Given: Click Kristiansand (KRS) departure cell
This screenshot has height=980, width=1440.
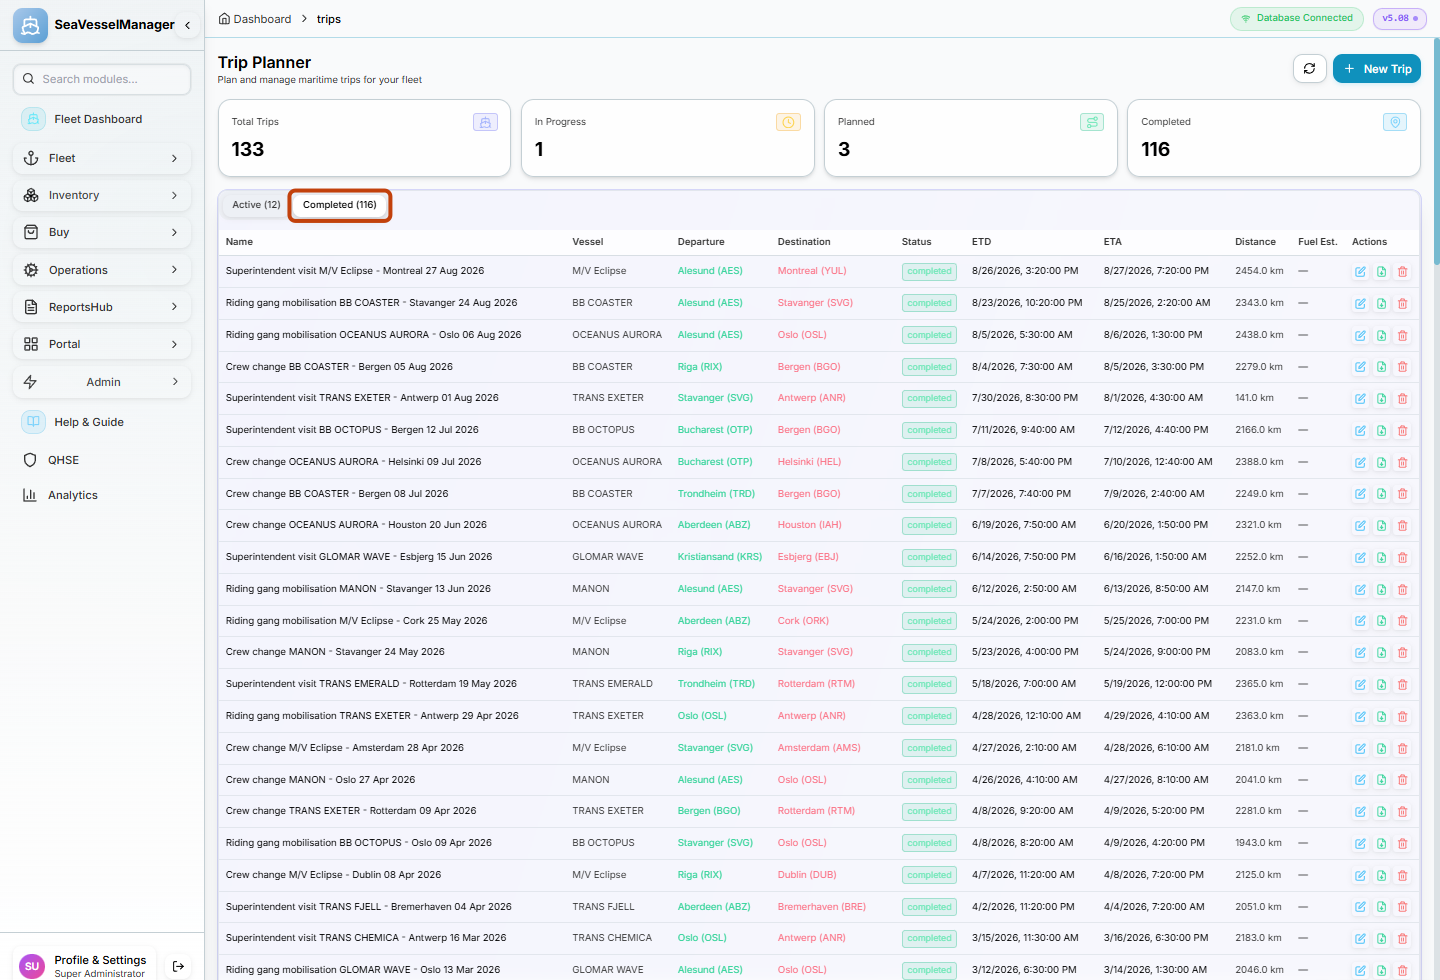Looking at the screenshot, I should click(x=720, y=557).
